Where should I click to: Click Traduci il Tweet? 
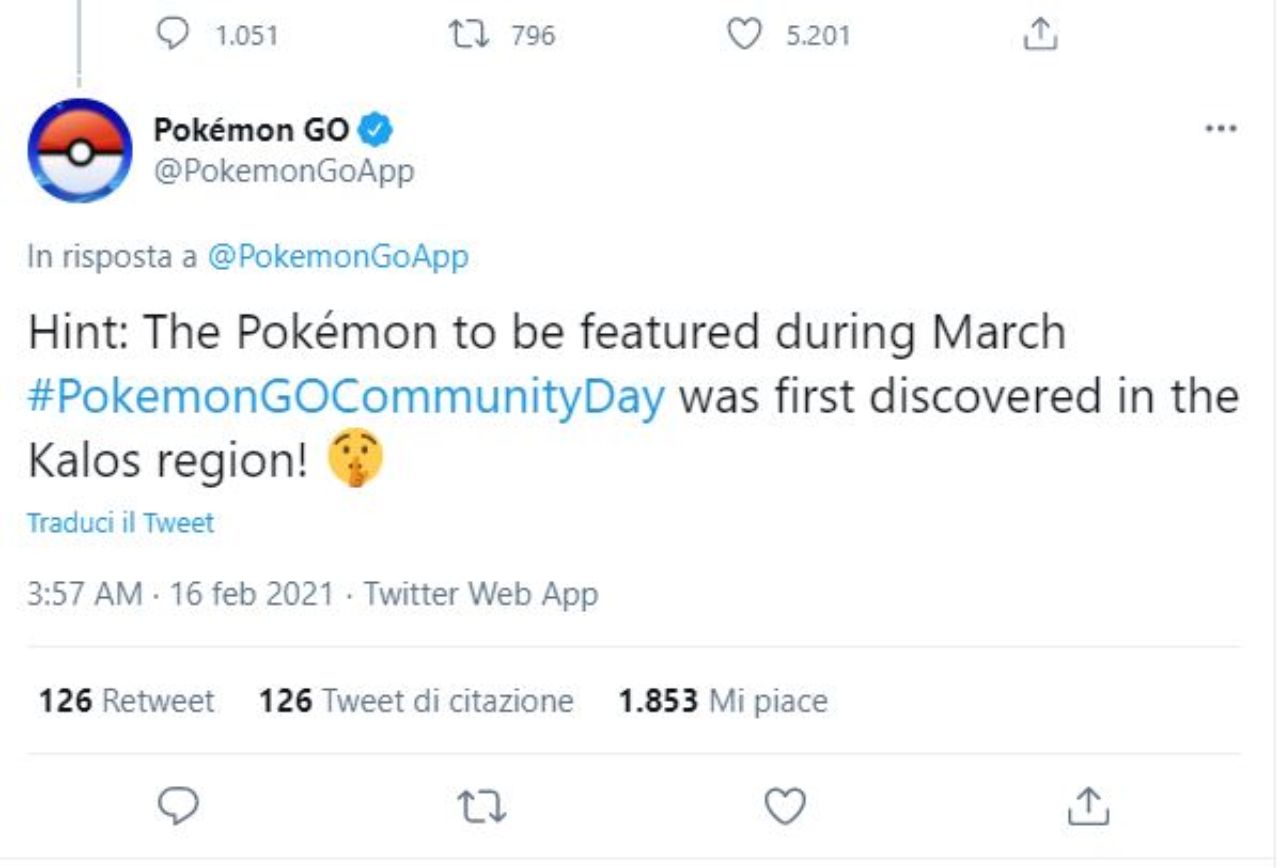pyautogui.click(x=120, y=523)
